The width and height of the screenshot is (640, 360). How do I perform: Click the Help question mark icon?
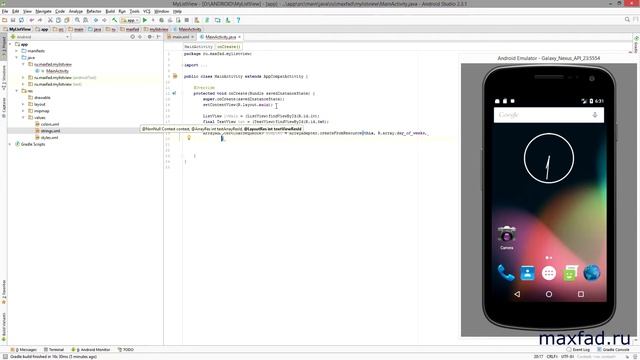tap(238, 20)
